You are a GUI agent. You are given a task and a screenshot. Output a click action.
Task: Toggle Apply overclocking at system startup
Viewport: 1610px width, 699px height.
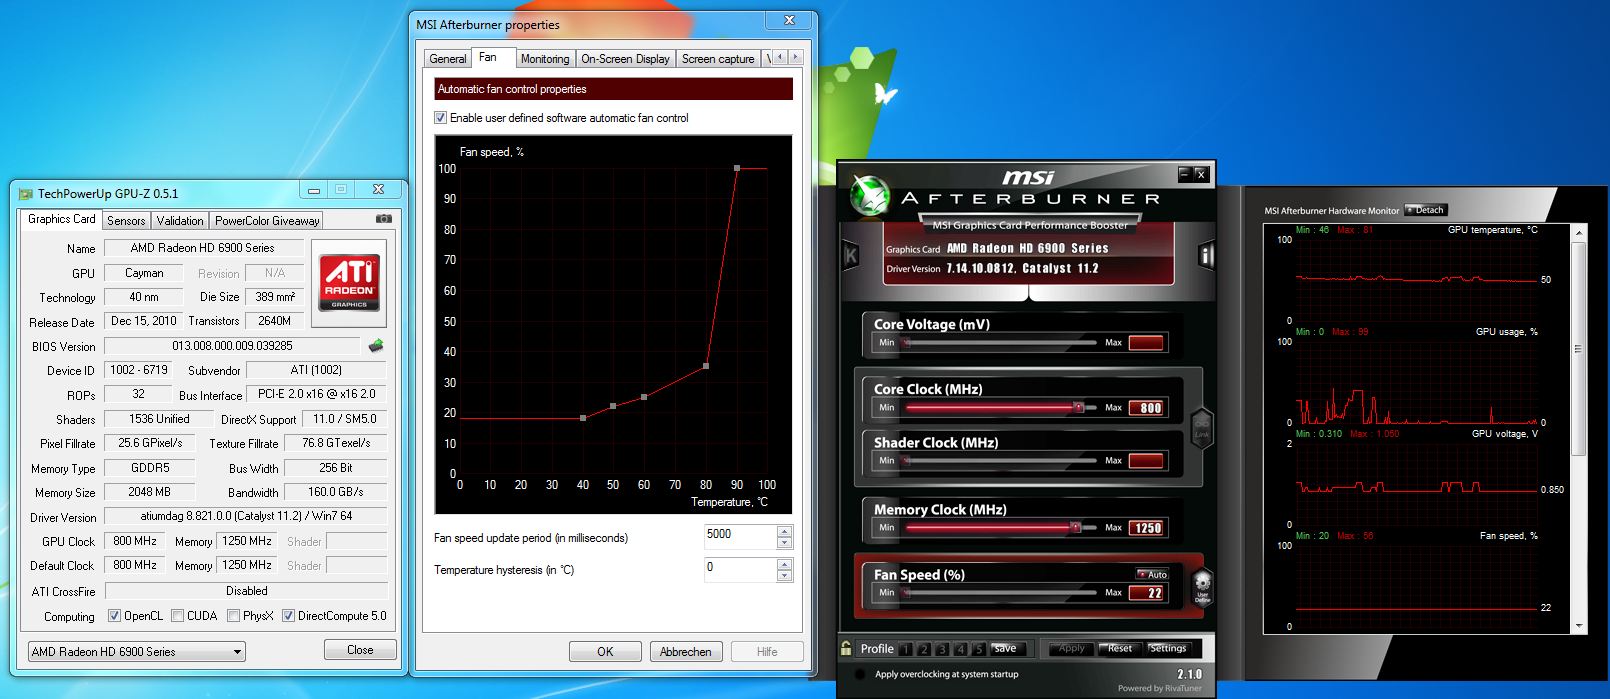(x=860, y=674)
